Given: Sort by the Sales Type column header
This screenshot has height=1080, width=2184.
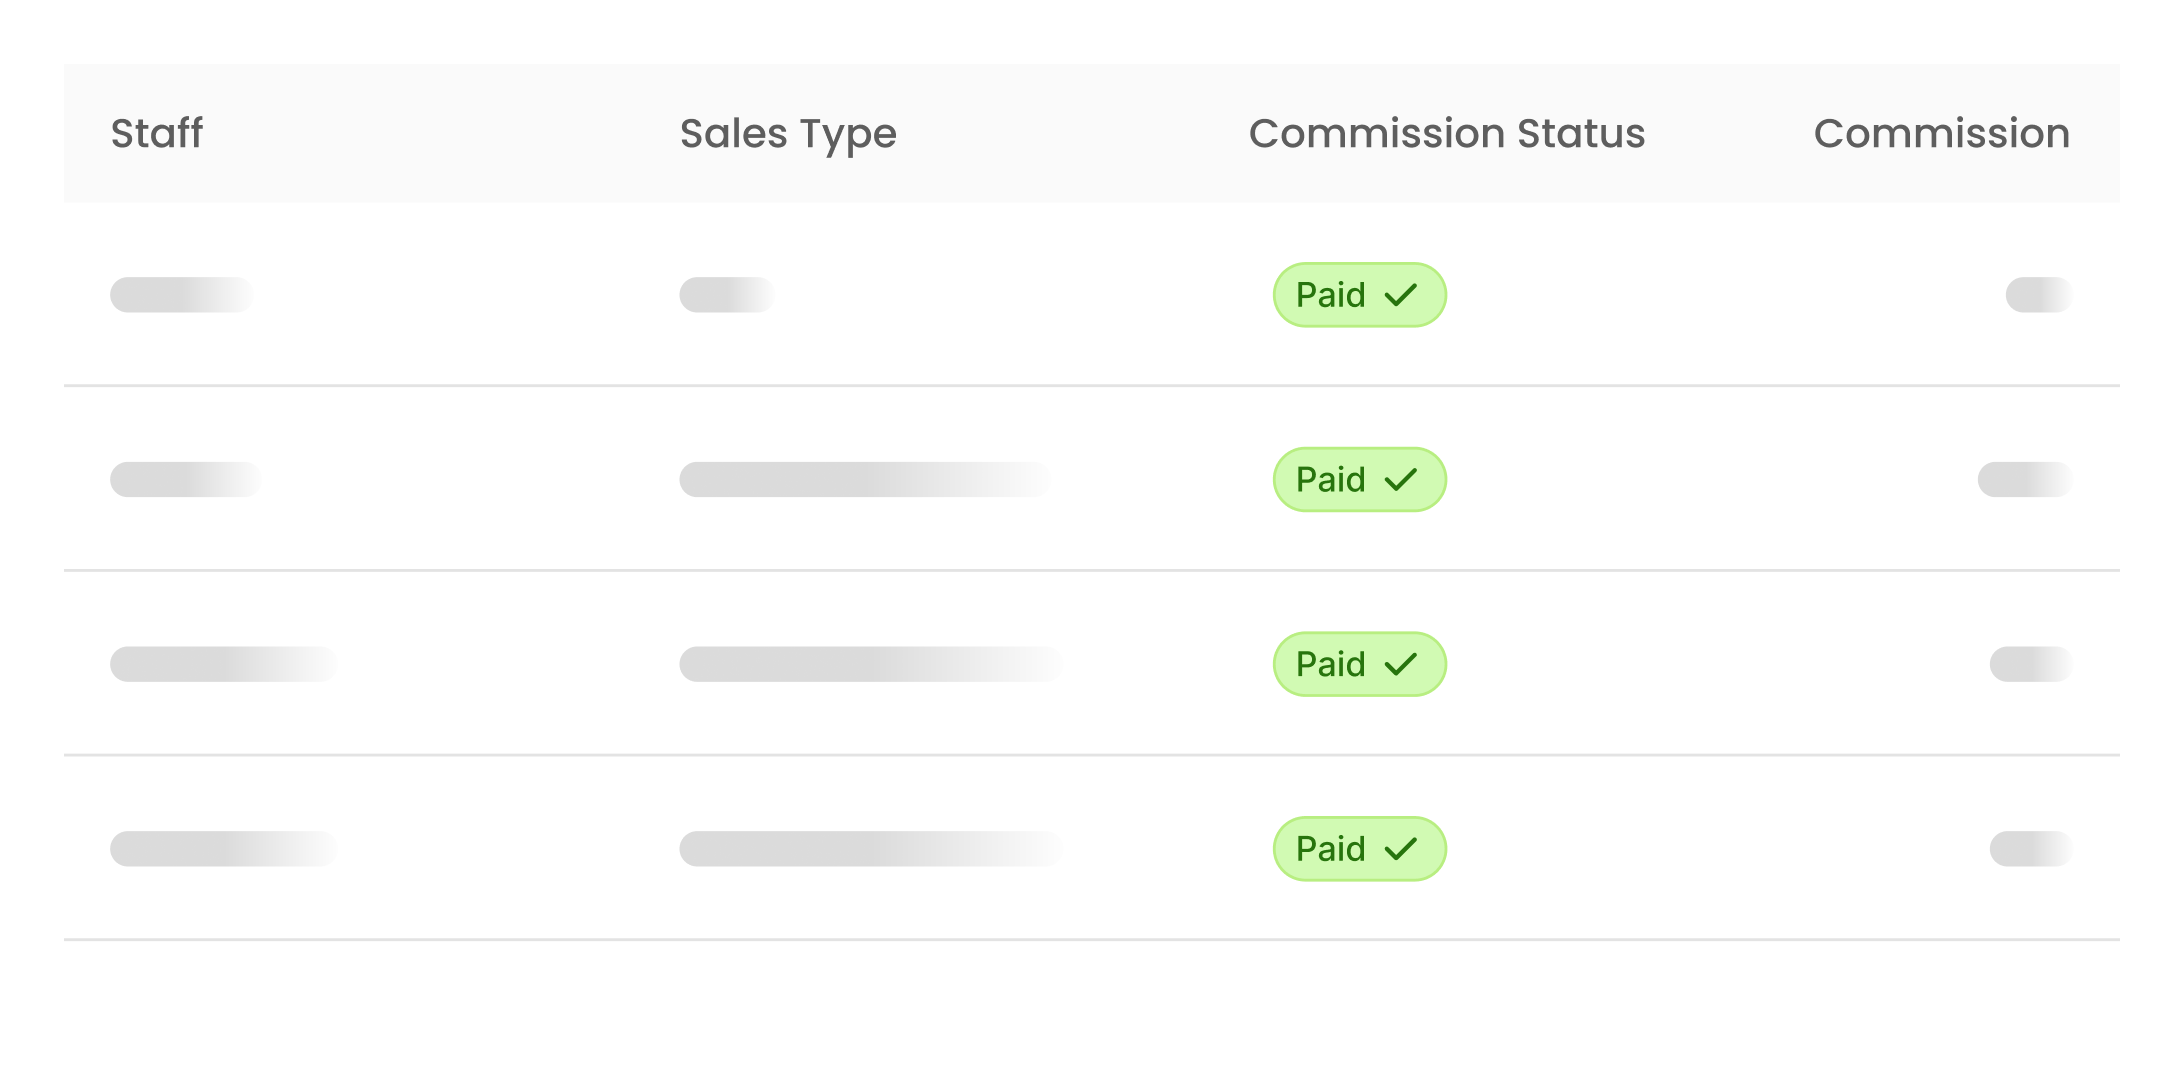Looking at the screenshot, I should (x=788, y=133).
